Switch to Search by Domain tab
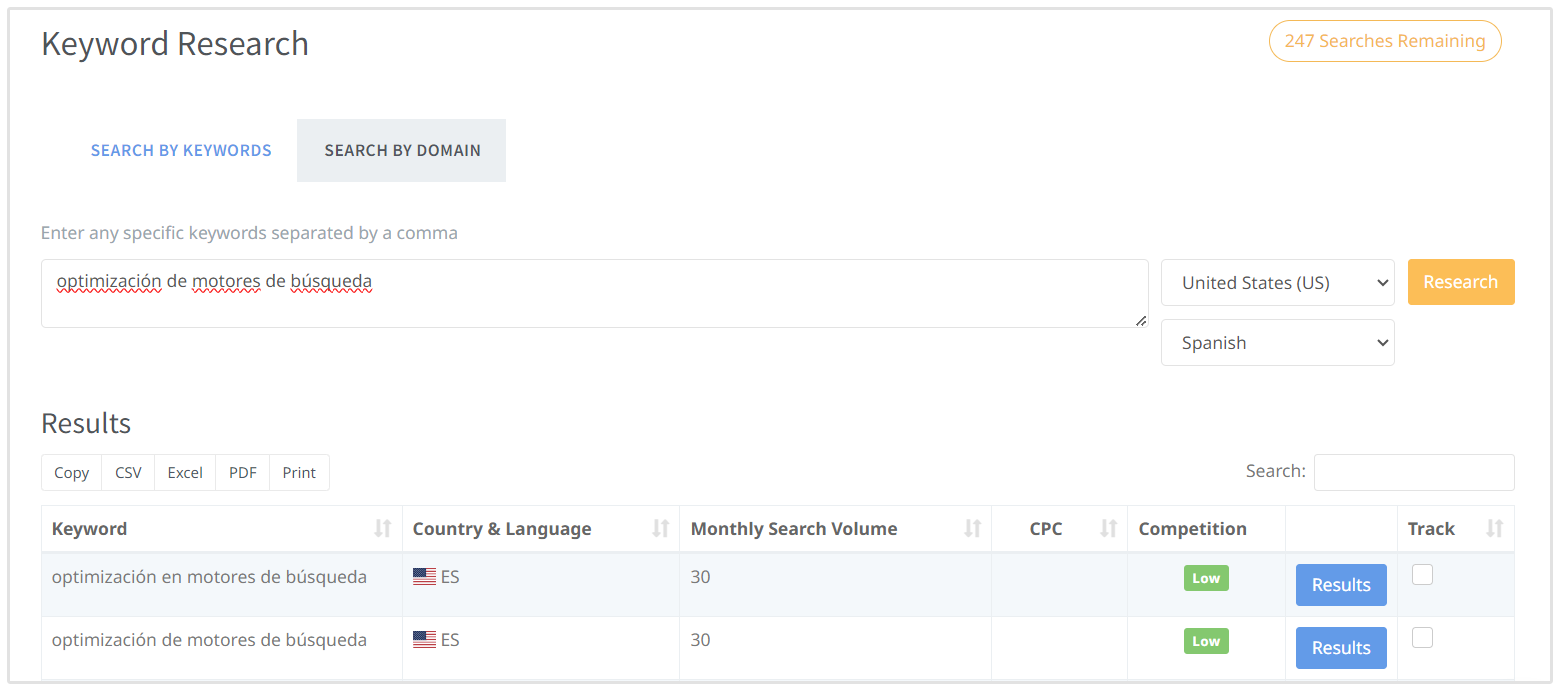1560x691 pixels. pos(402,151)
